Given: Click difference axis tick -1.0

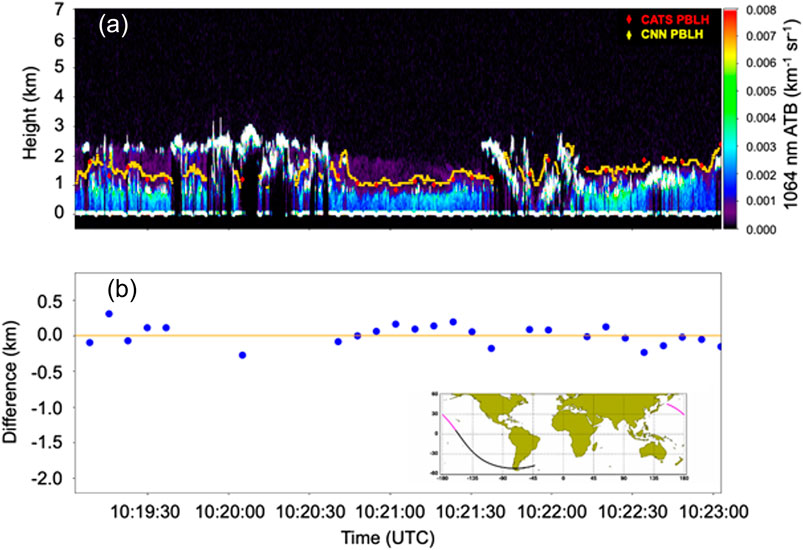Looking at the screenshot, I should click(48, 408).
